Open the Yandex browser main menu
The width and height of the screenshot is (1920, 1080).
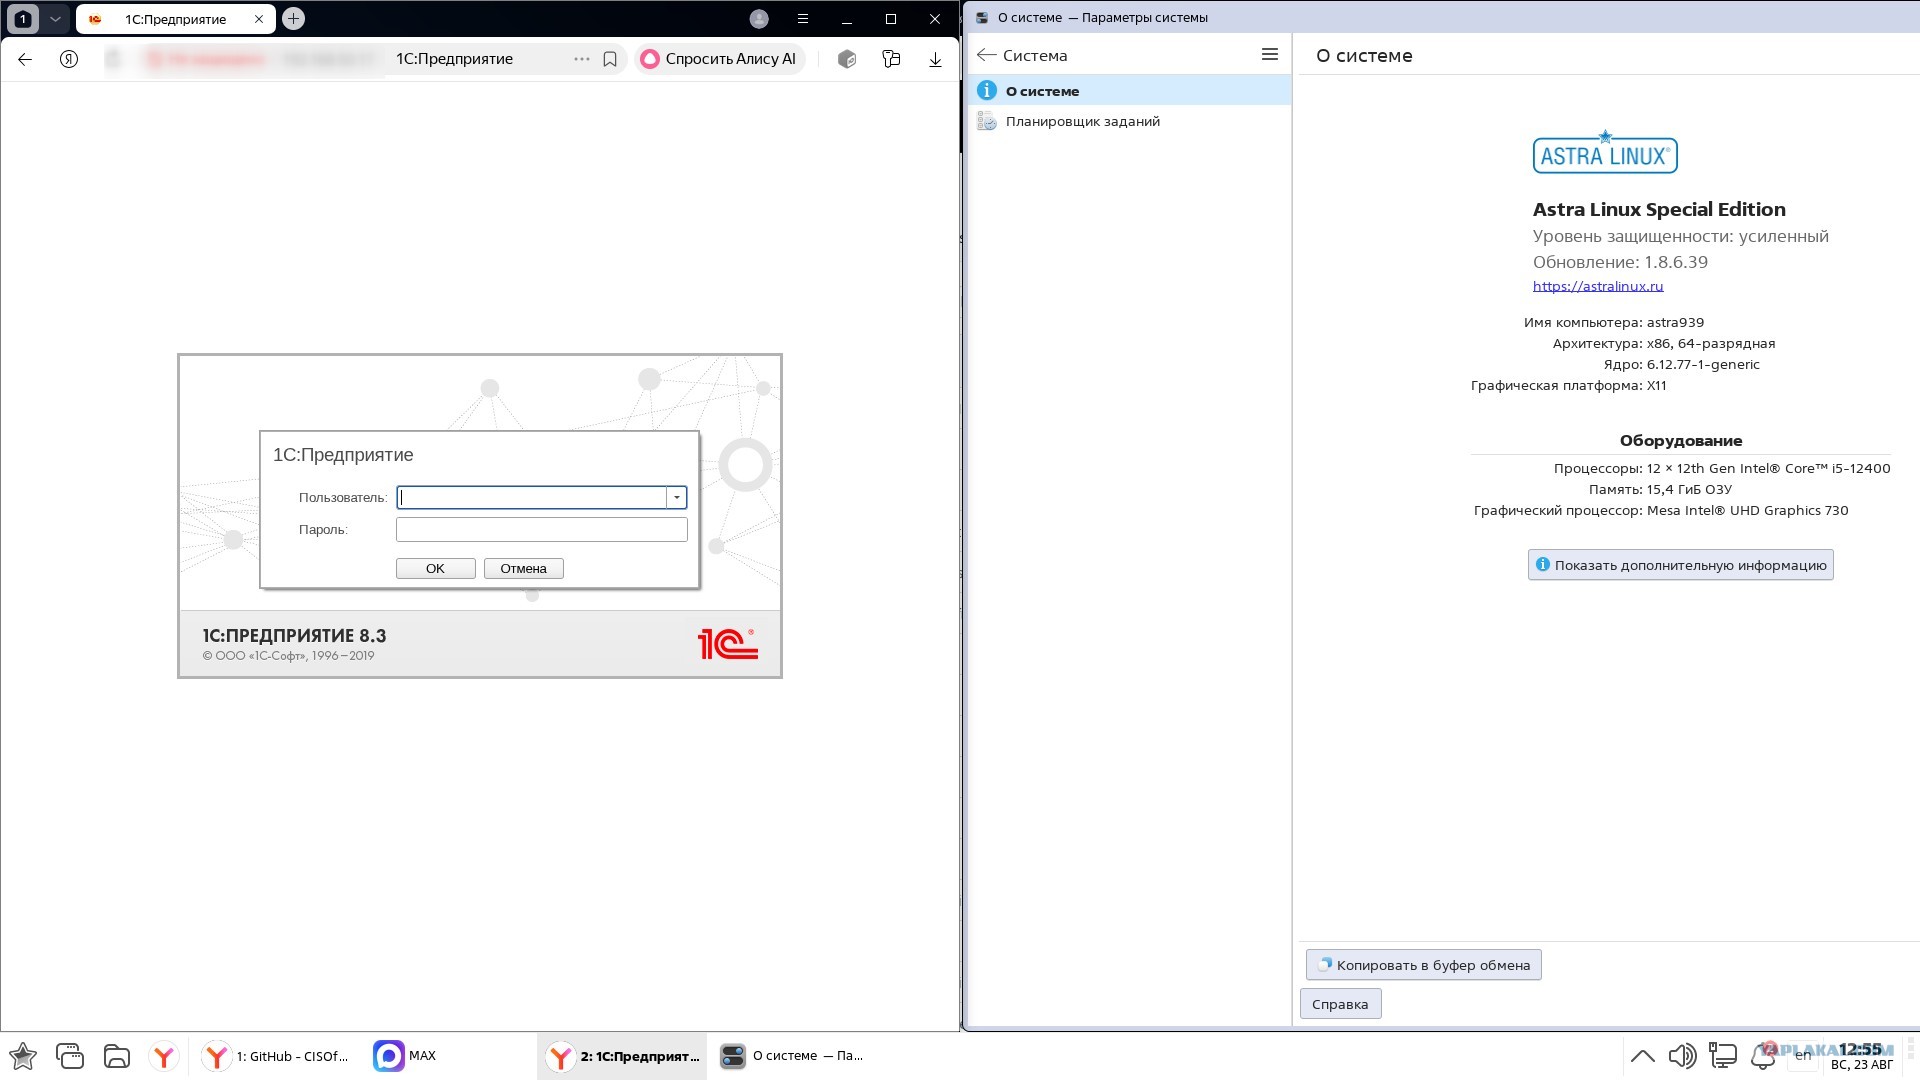803,19
